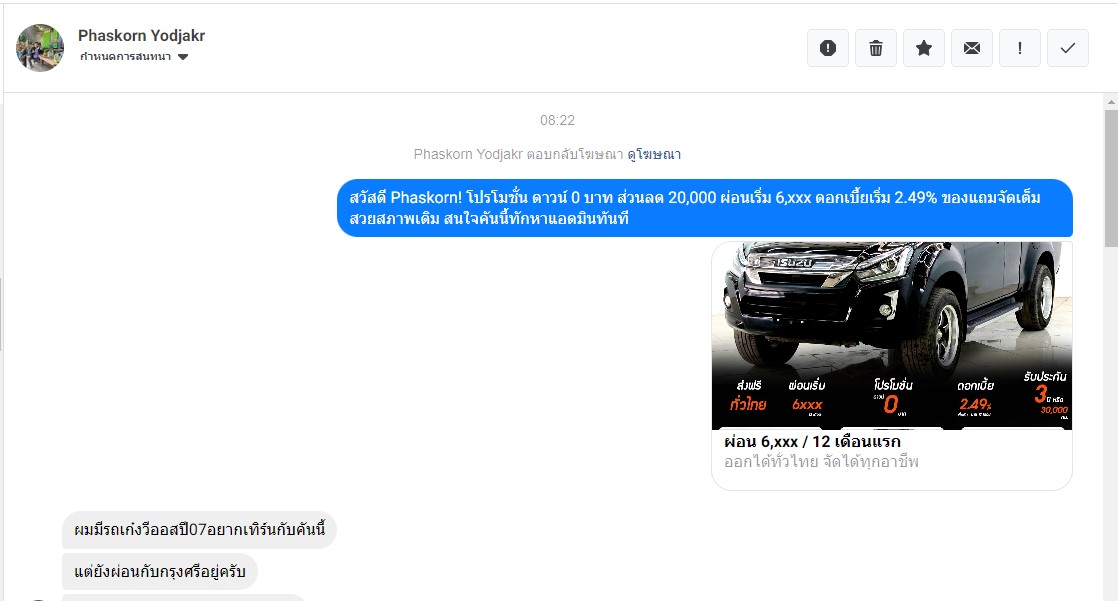Select the blue promo message bubble
The width and height of the screenshot is (1118, 601).
[704, 207]
